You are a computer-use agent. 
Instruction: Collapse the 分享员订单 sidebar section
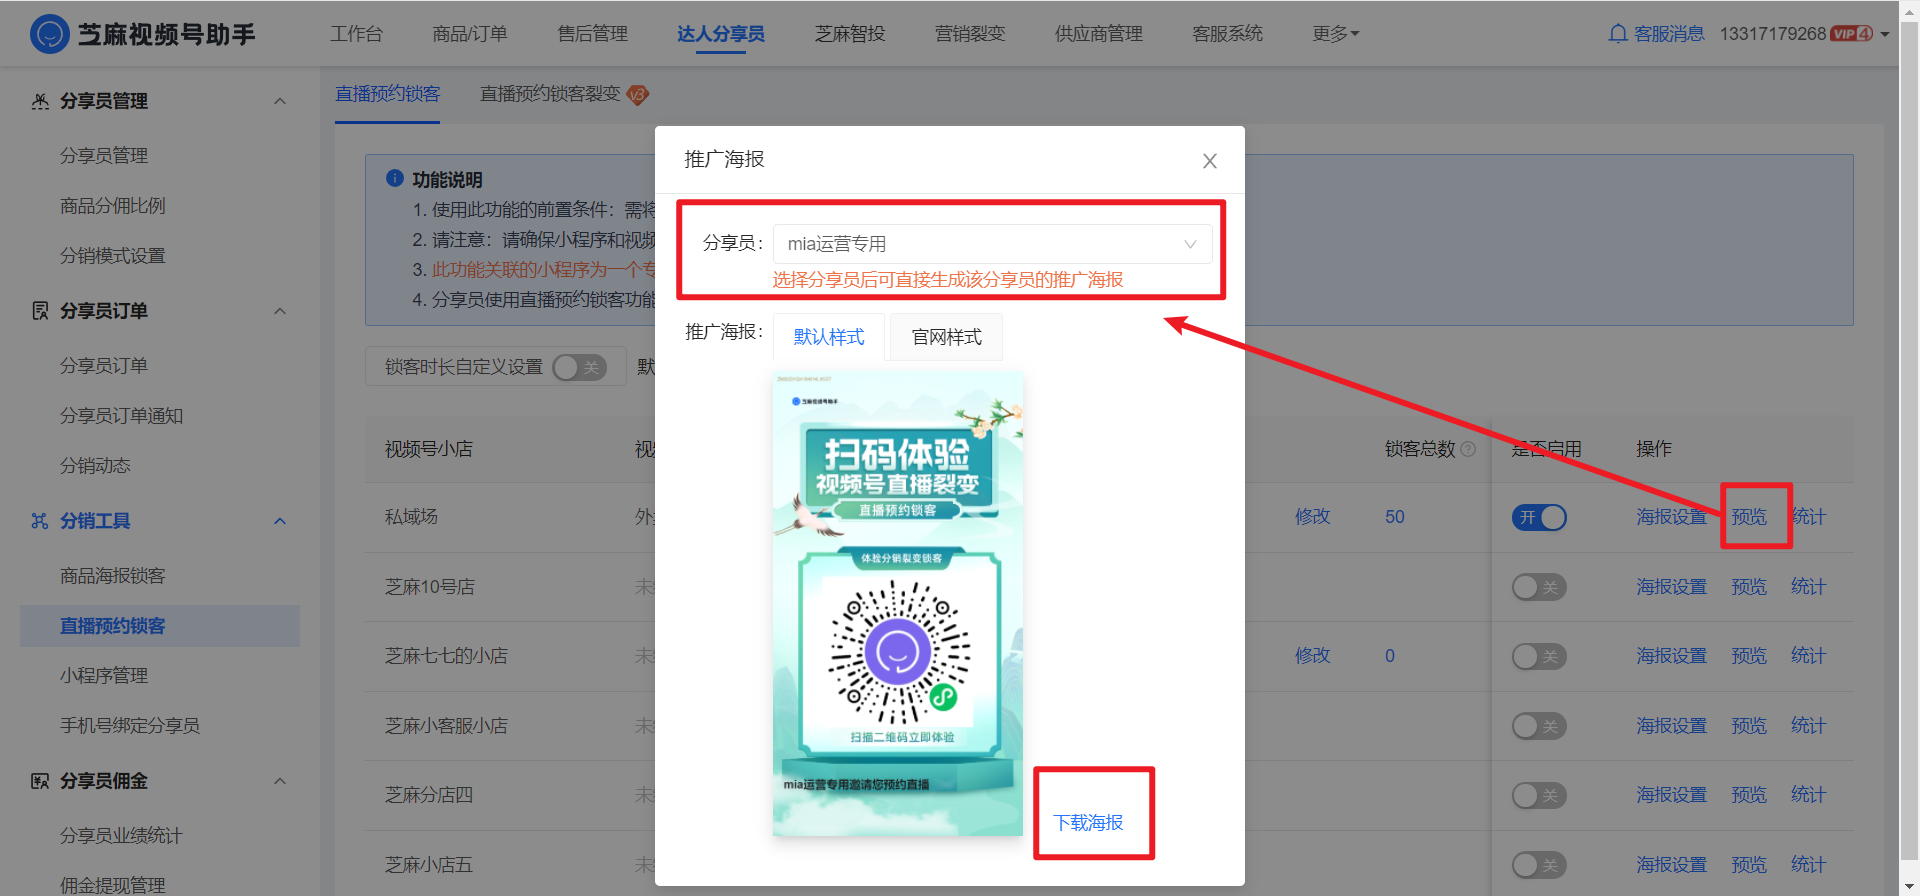[280, 311]
